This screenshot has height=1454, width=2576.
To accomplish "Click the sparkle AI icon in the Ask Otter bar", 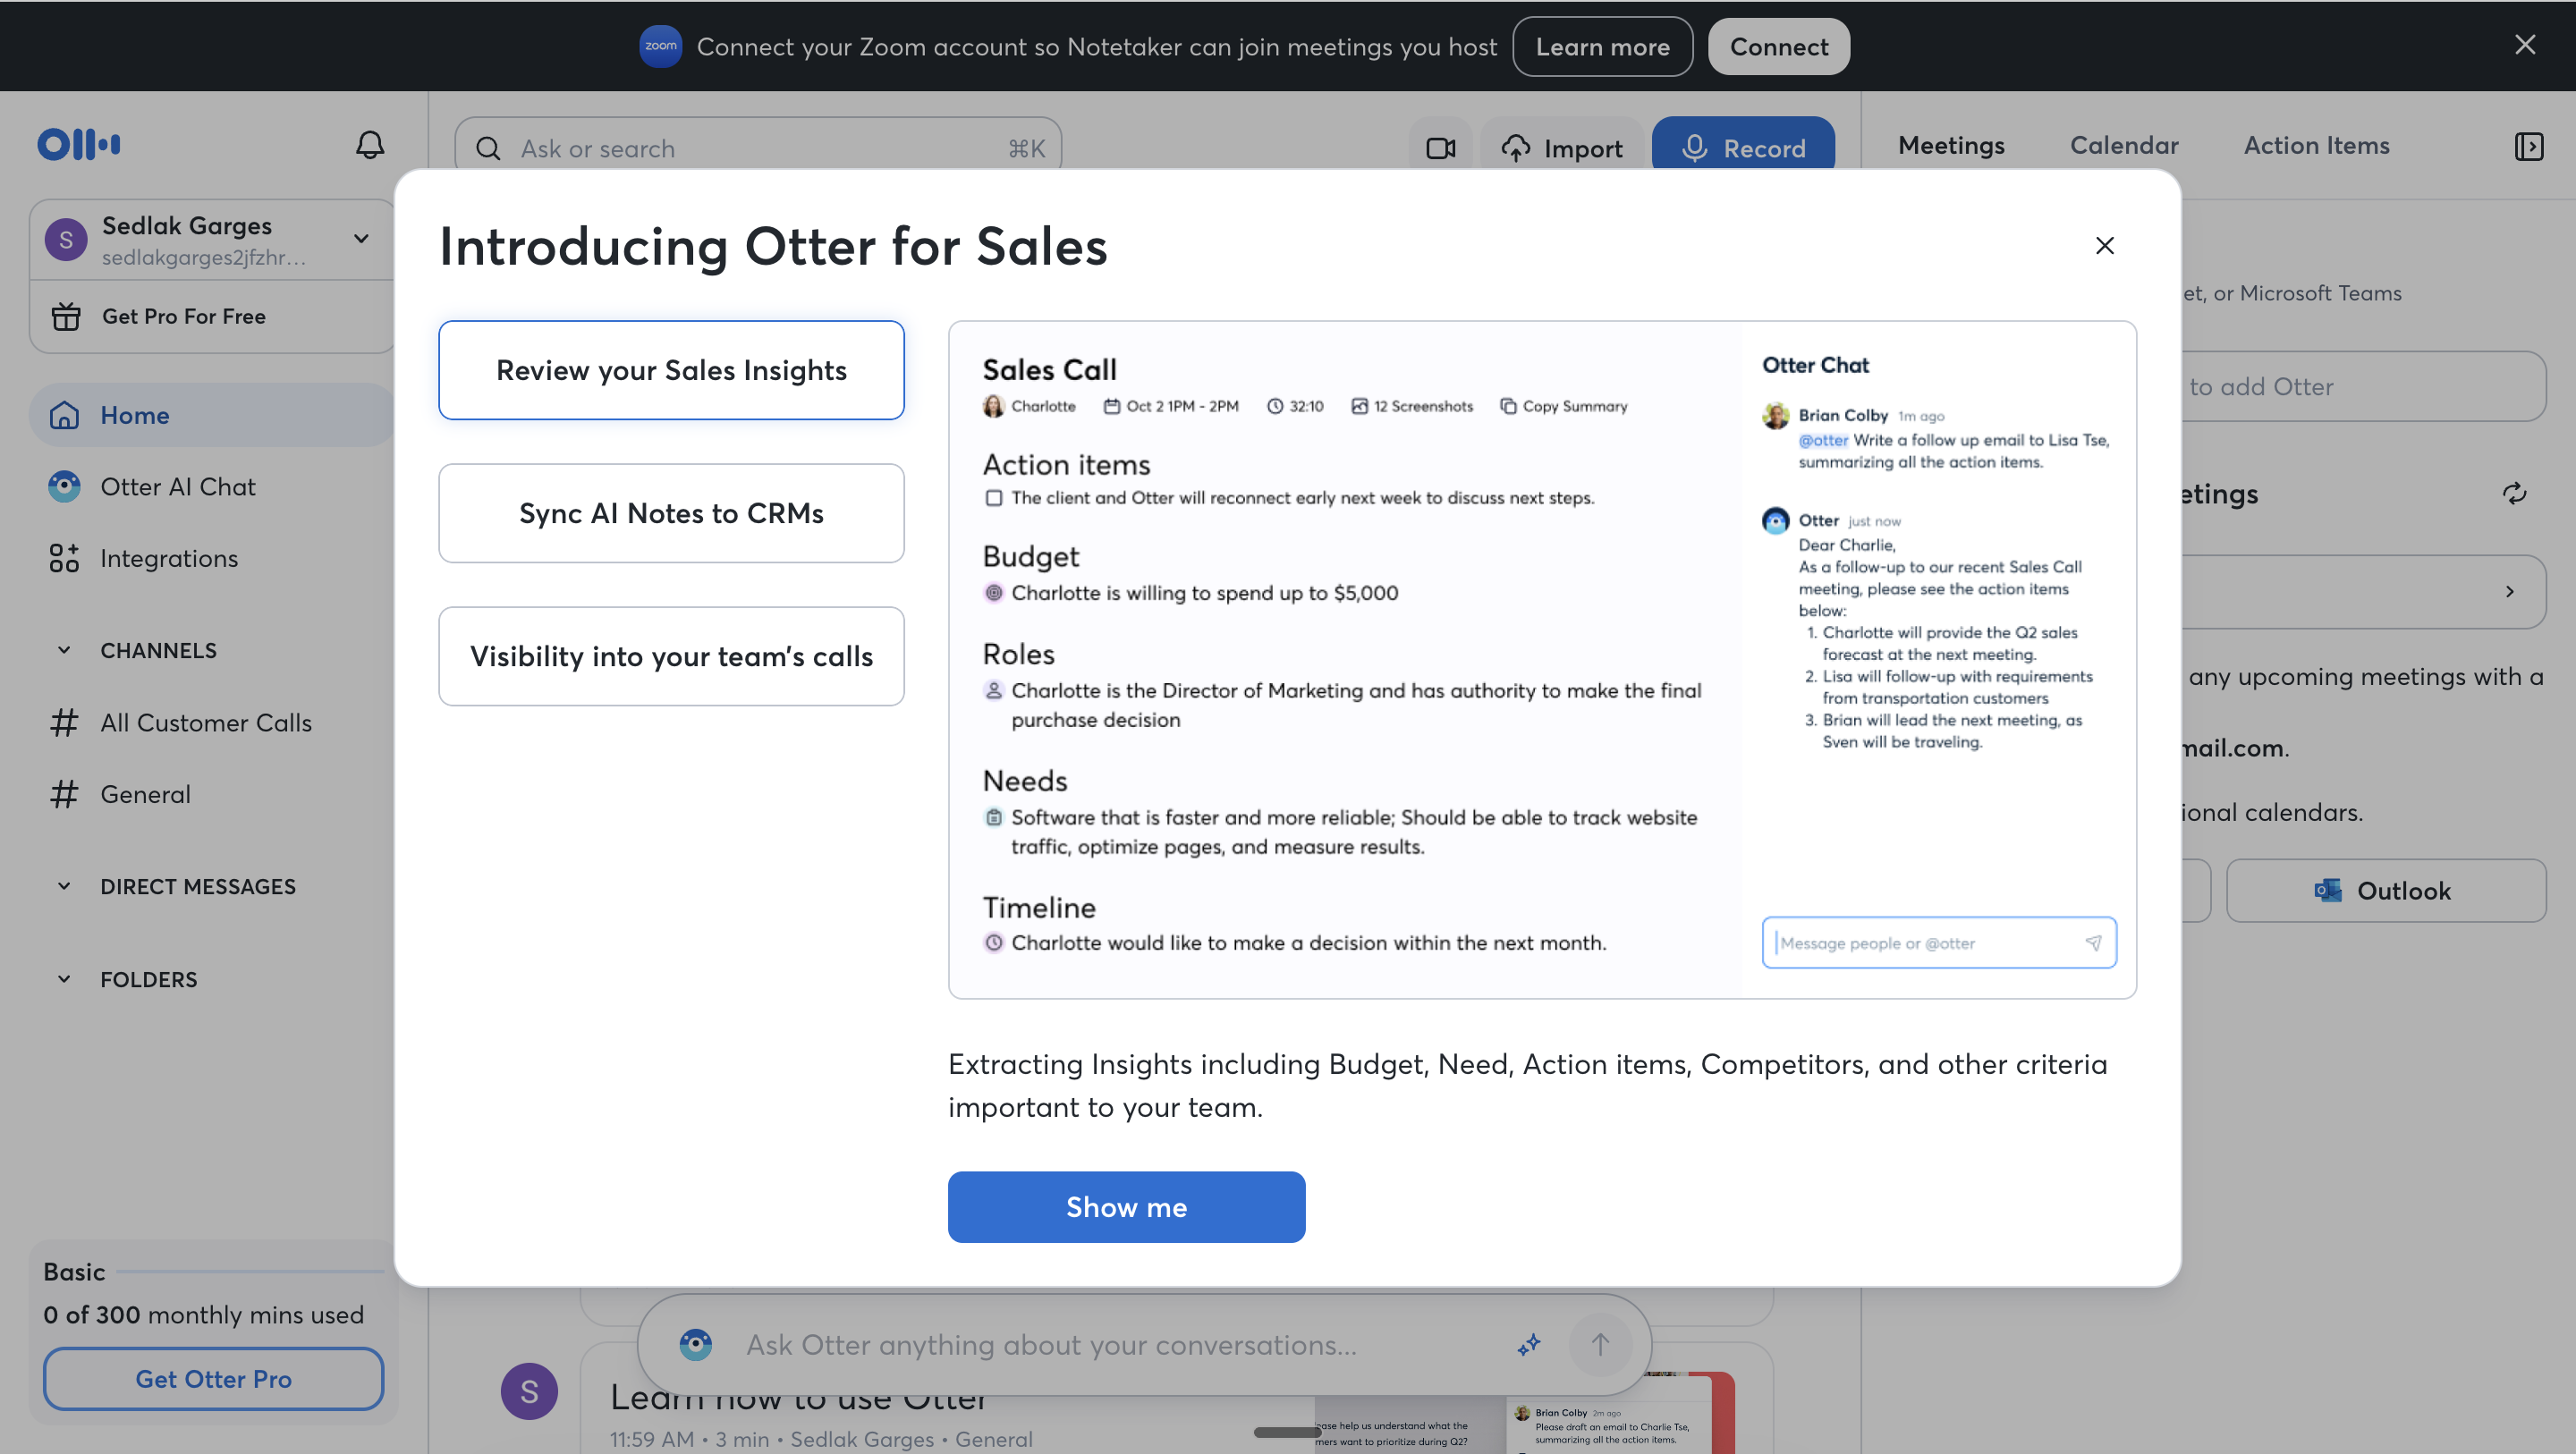I will (x=1529, y=1345).
